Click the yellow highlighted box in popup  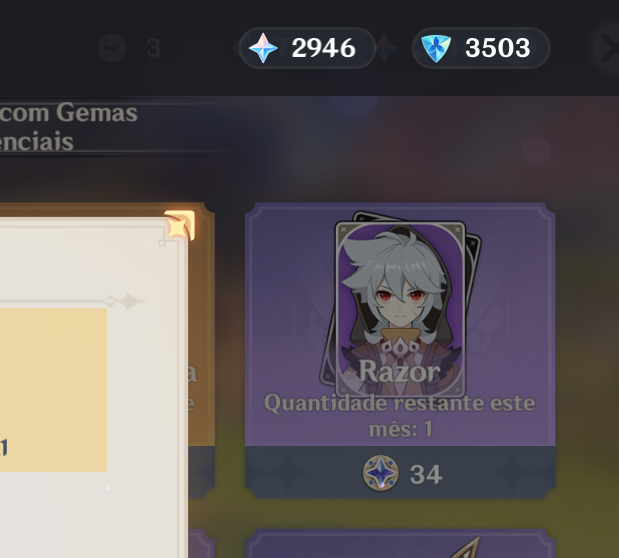[x=53, y=390]
